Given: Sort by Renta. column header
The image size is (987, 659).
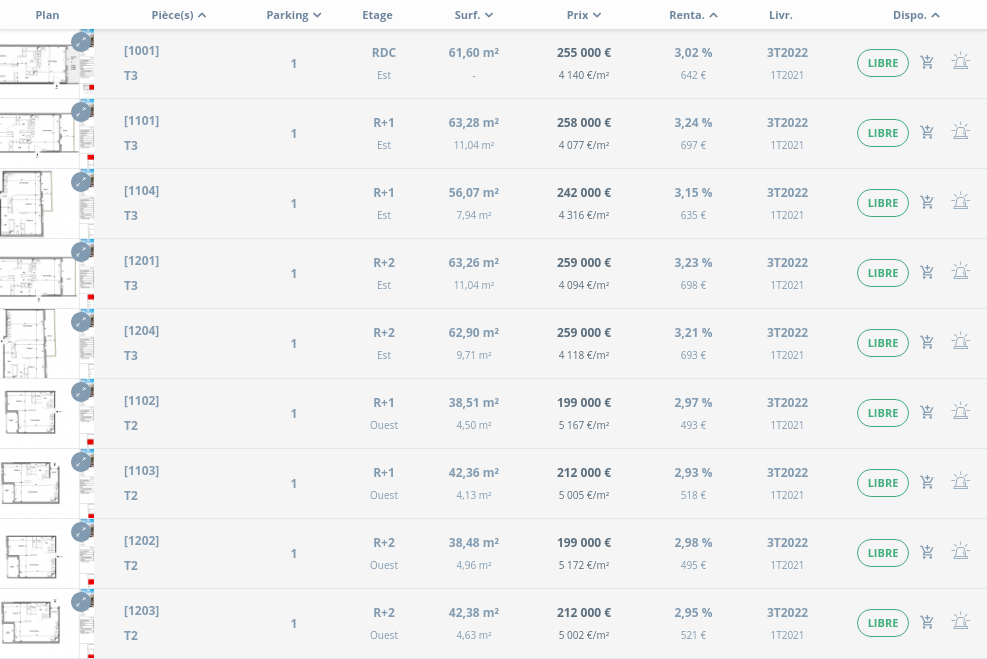Looking at the screenshot, I should tap(693, 15).
